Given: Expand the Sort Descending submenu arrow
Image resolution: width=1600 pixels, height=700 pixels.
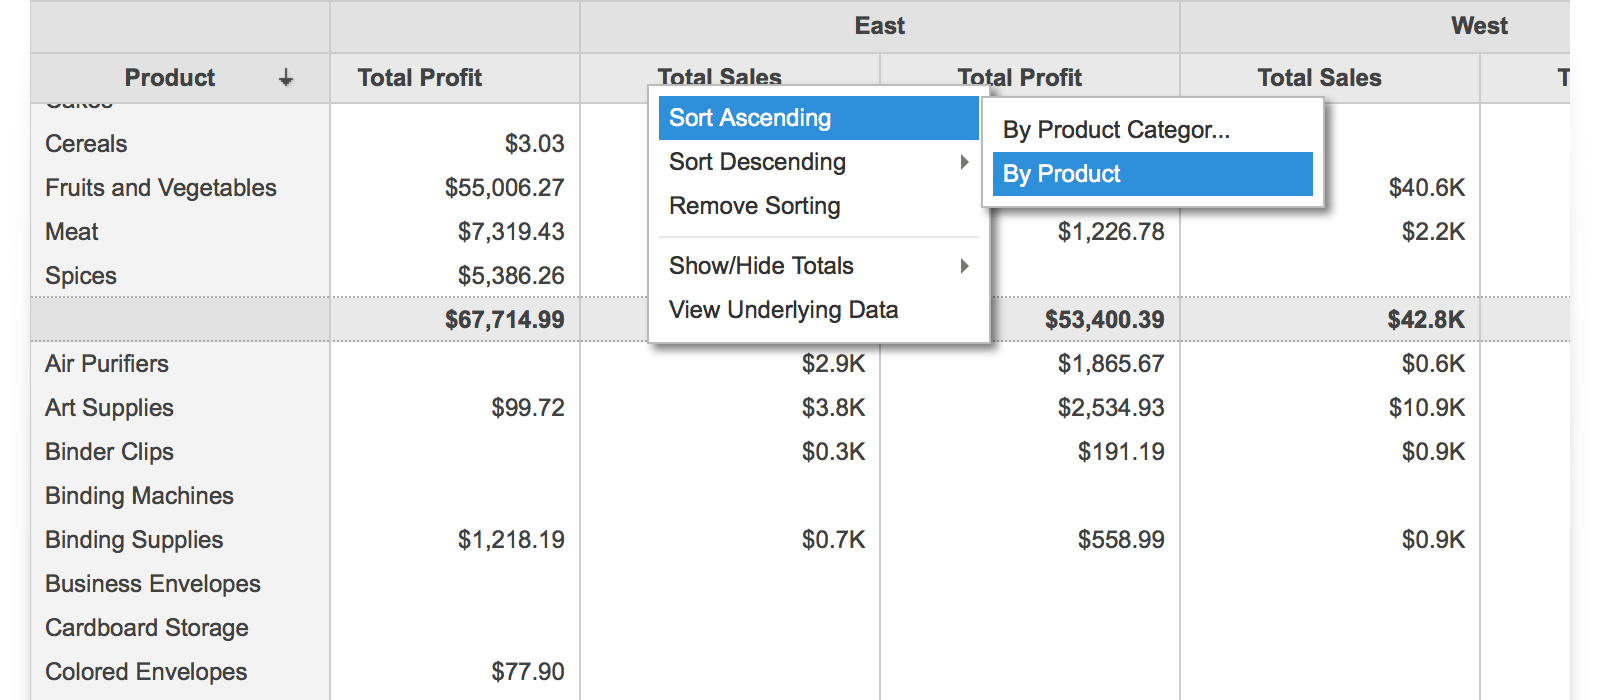Looking at the screenshot, I should tap(964, 162).
